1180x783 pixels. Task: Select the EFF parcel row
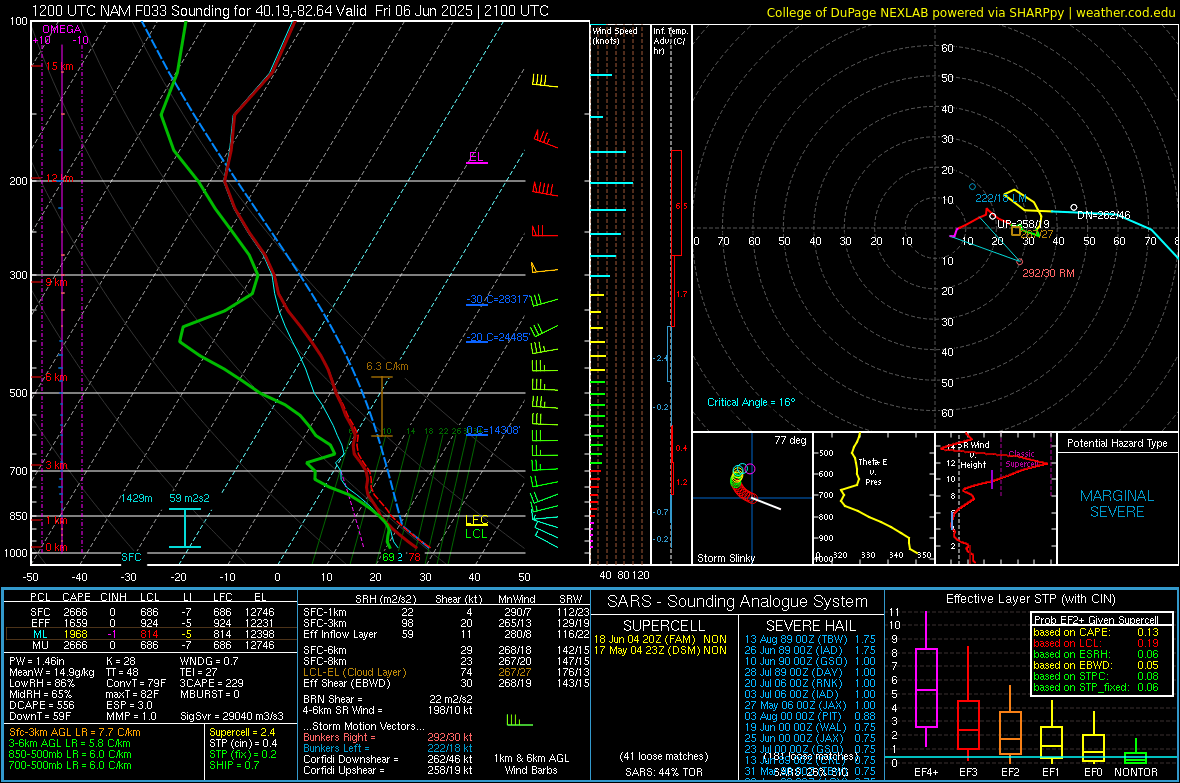click(x=151, y=623)
